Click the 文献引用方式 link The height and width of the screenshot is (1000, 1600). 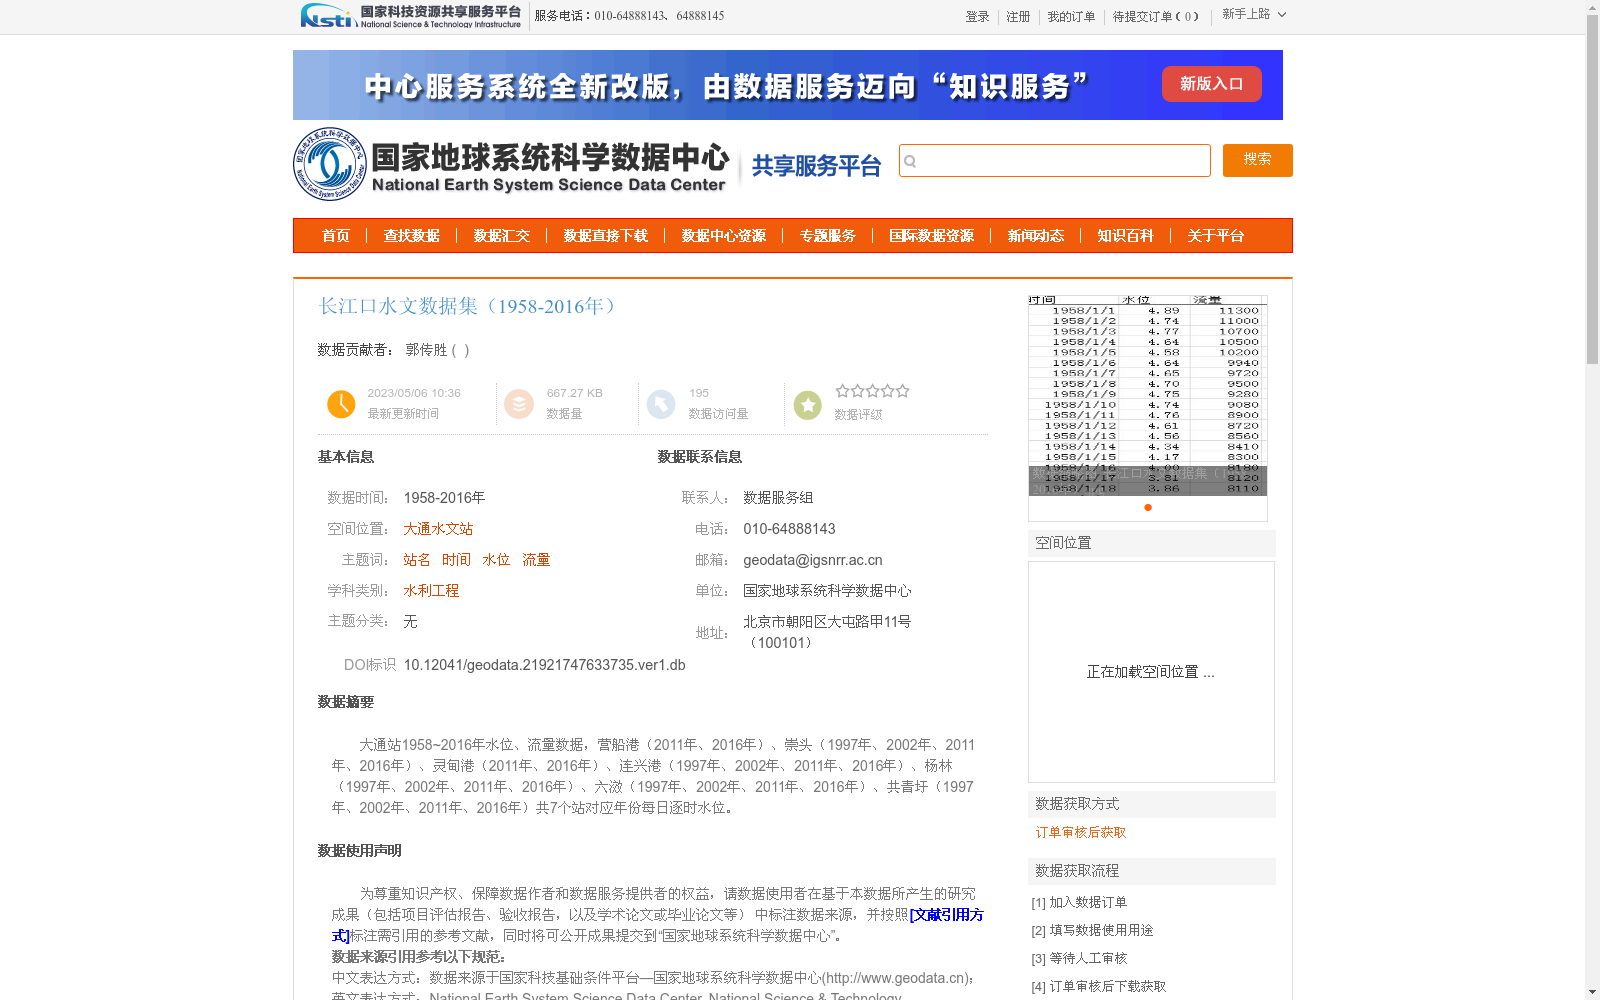pos(946,915)
